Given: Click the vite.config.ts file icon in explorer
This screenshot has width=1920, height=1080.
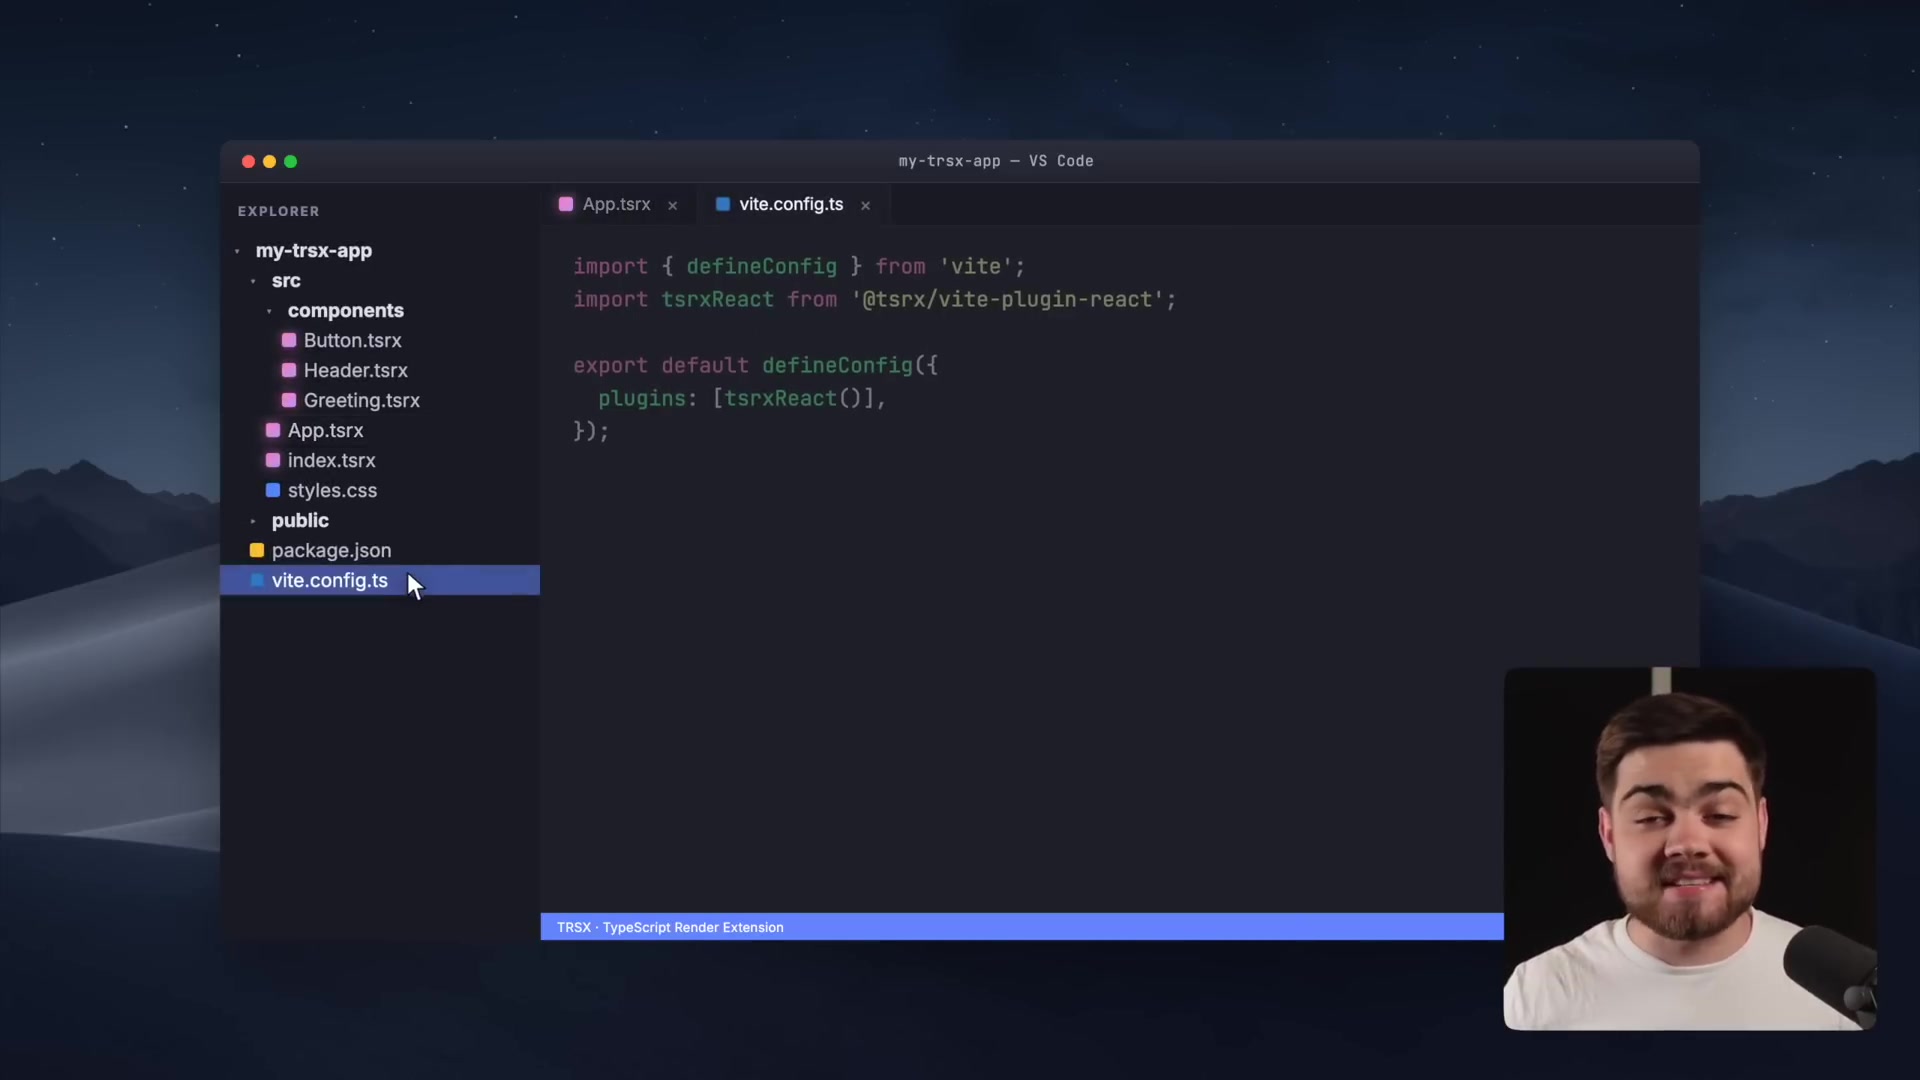Looking at the screenshot, I should click(257, 580).
